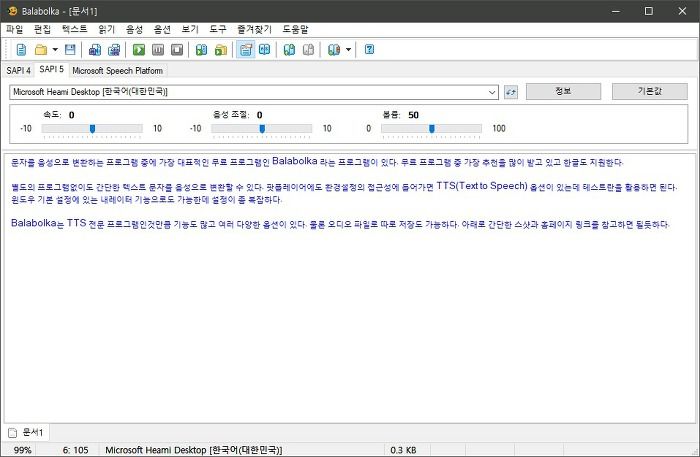The width and height of the screenshot is (700, 457).
Task: Open the 보기 menu
Action: point(190,29)
